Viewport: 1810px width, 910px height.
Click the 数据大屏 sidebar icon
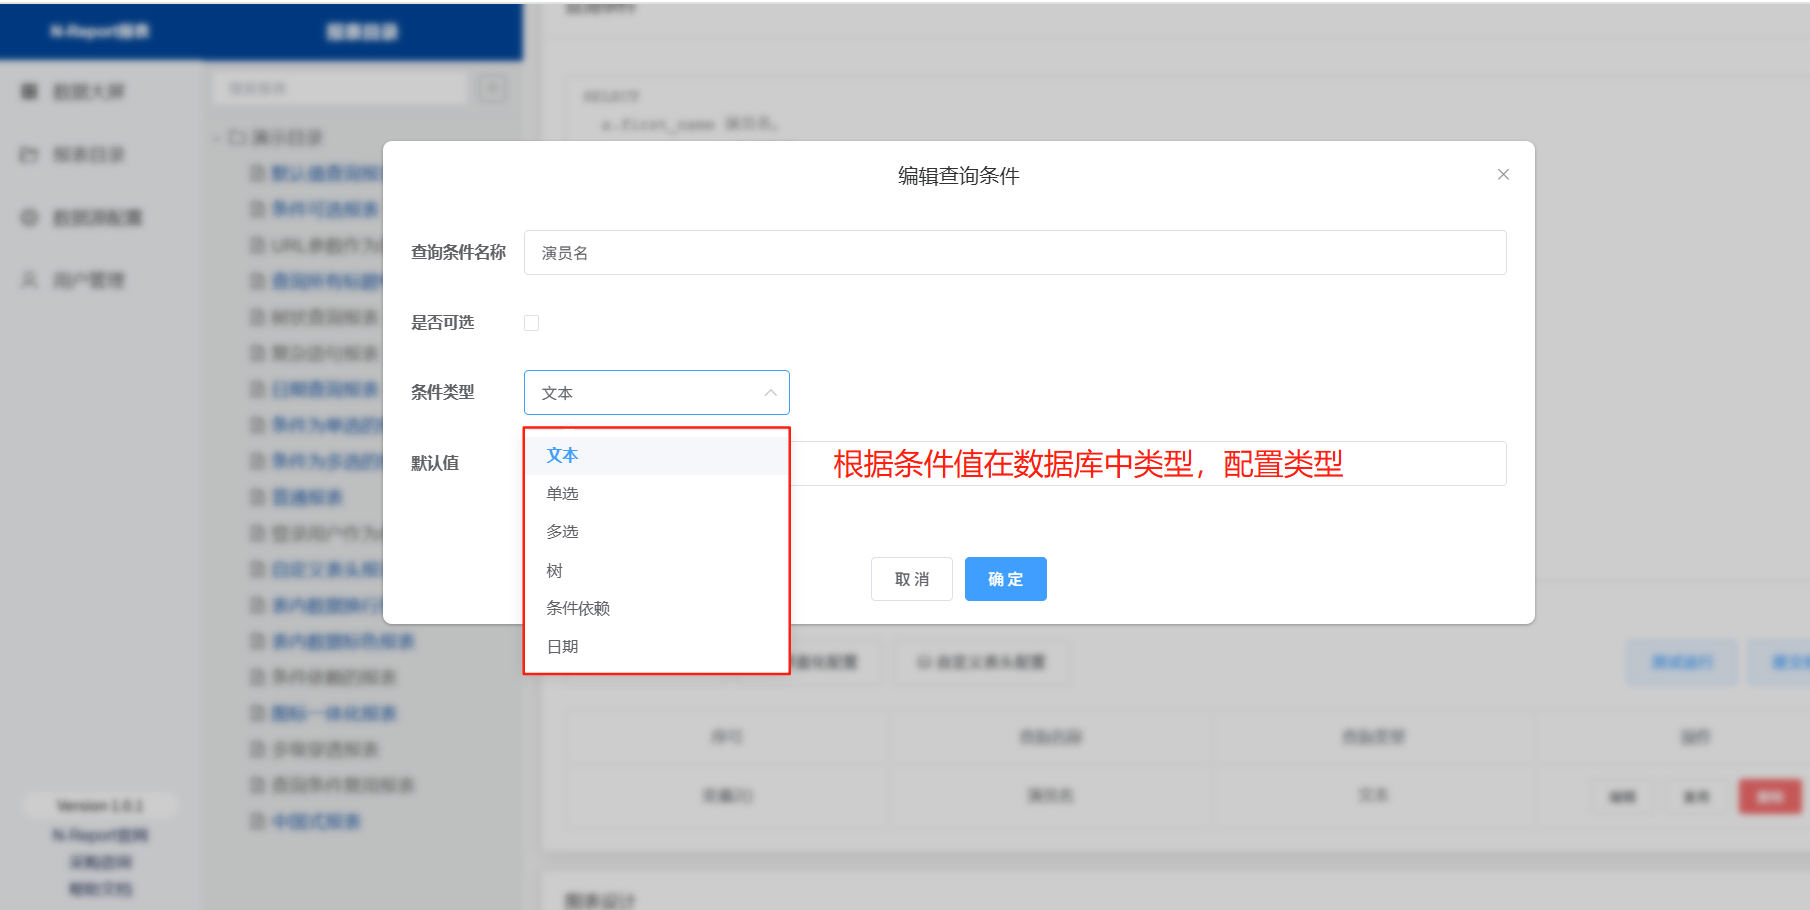pyautogui.click(x=29, y=92)
